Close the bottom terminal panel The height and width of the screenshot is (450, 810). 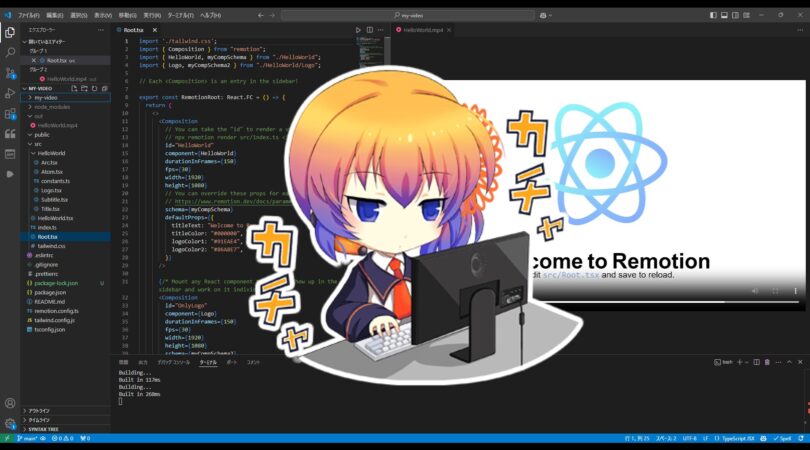pos(800,362)
